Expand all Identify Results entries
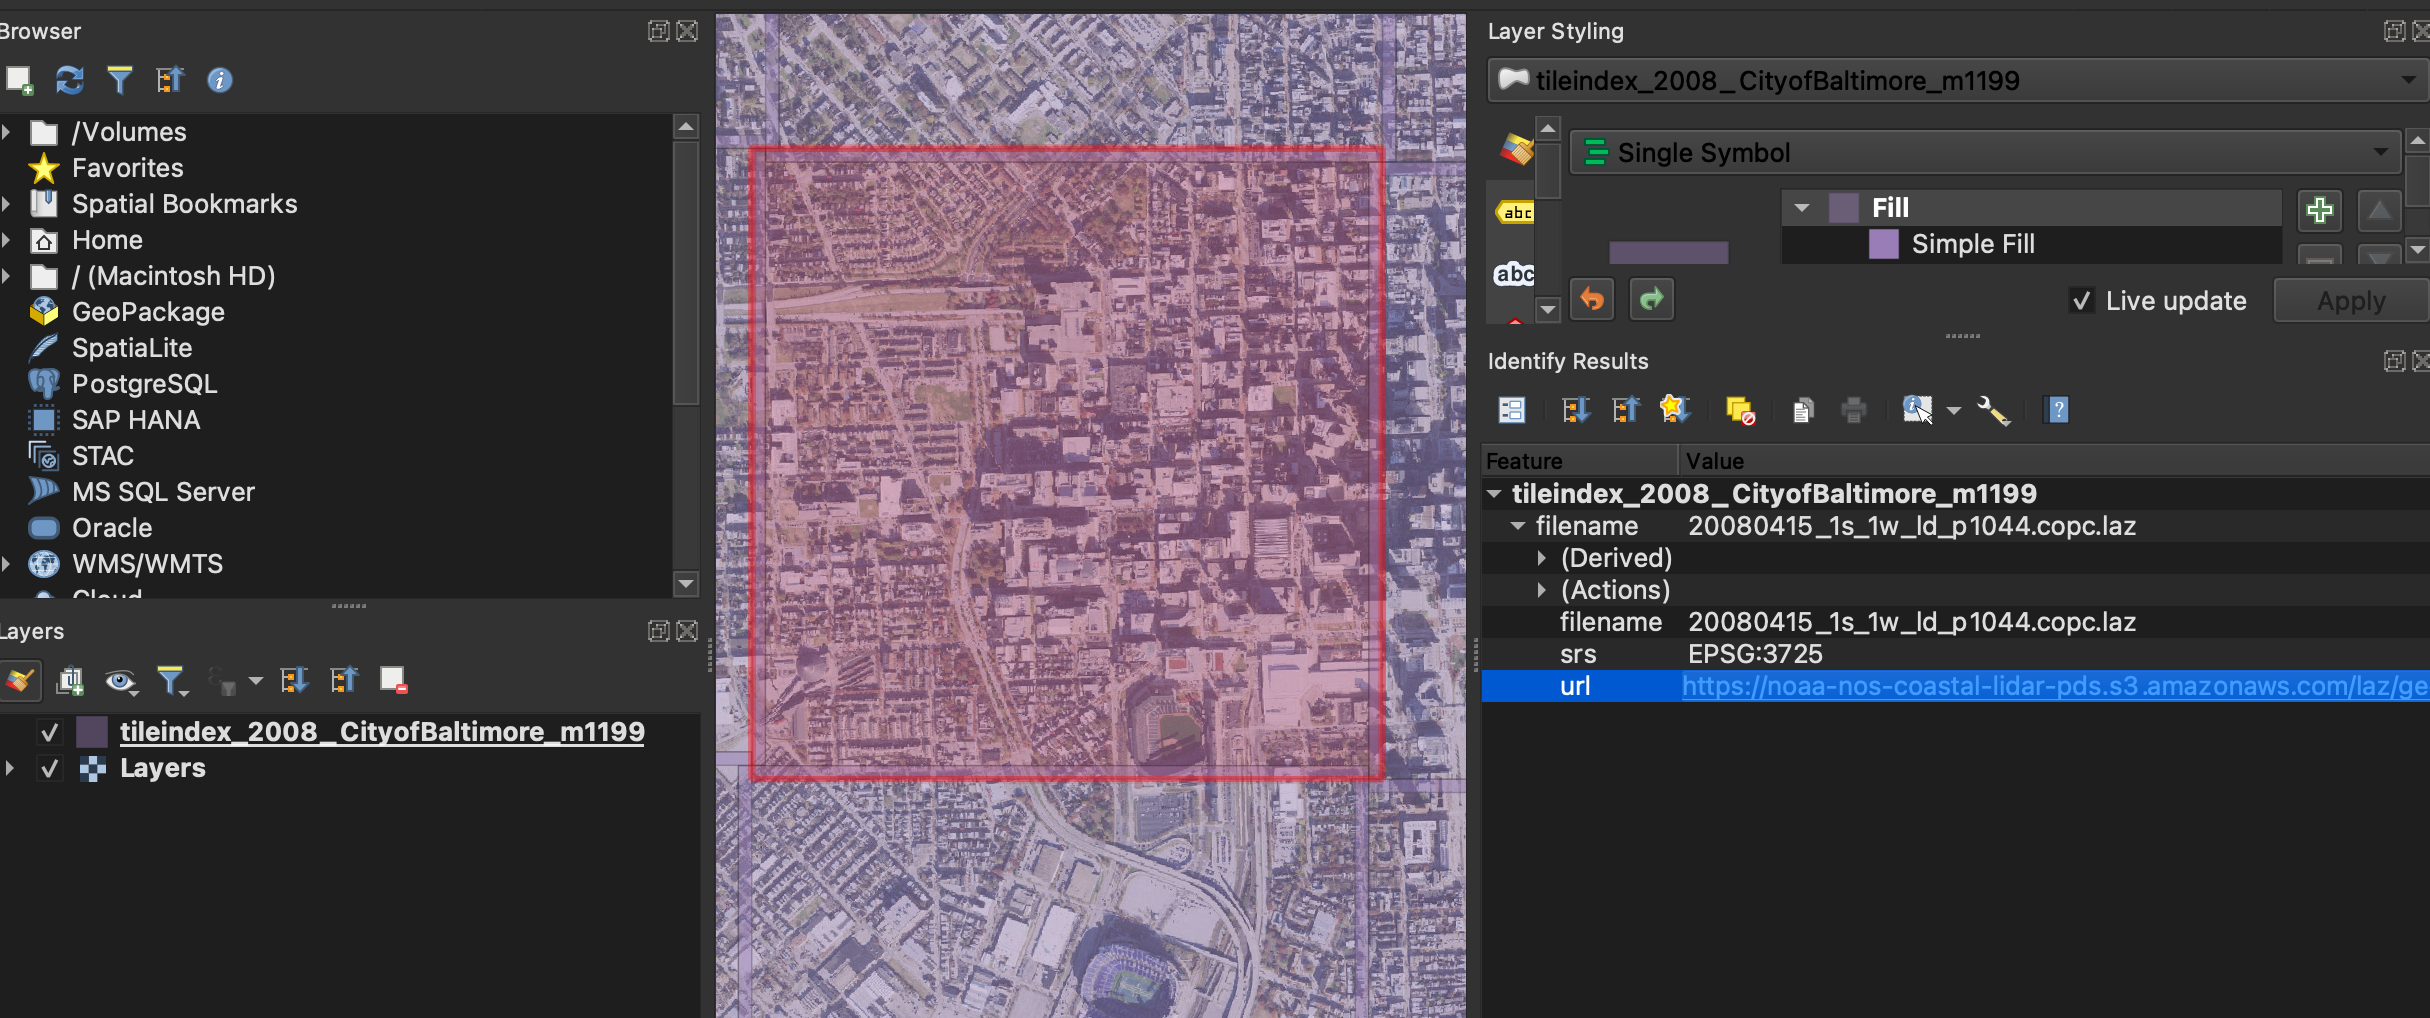This screenshot has width=2430, height=1018. 1576,409
